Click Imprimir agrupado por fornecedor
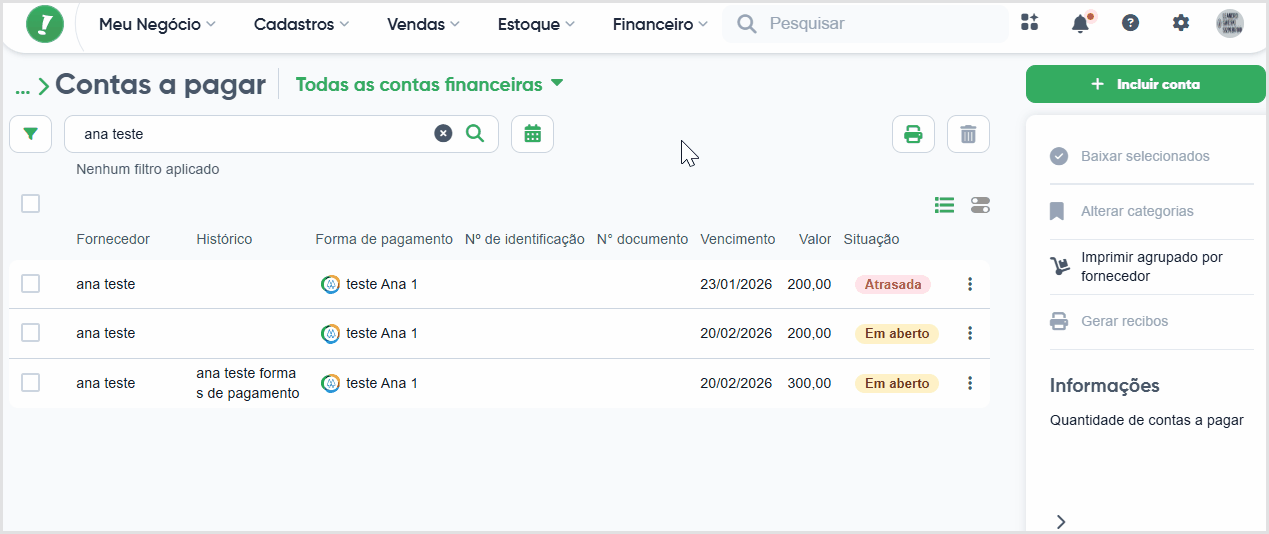Viewport: 1269px width, 534px height. coord(1151,267)
